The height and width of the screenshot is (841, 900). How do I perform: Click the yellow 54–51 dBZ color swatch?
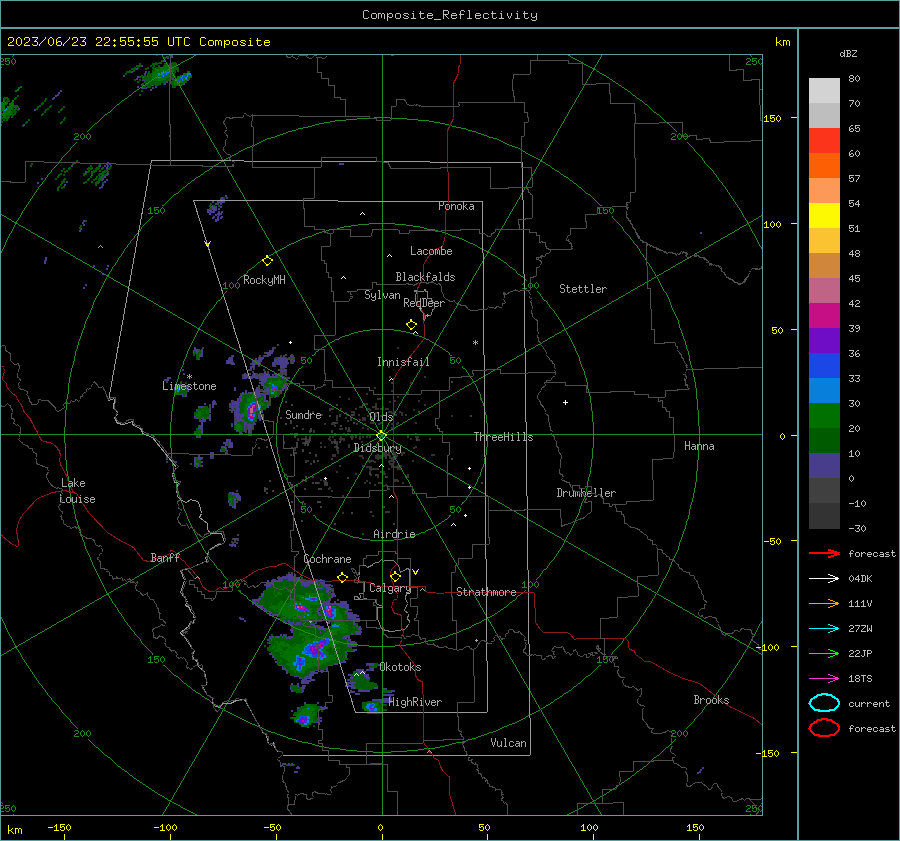coord(824,215)
